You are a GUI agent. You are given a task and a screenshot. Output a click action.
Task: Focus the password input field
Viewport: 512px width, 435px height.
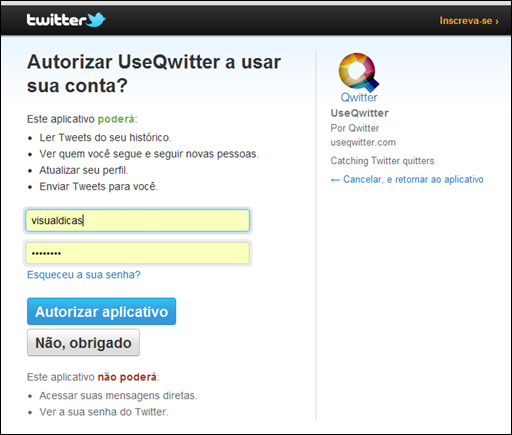click(137, 253)
